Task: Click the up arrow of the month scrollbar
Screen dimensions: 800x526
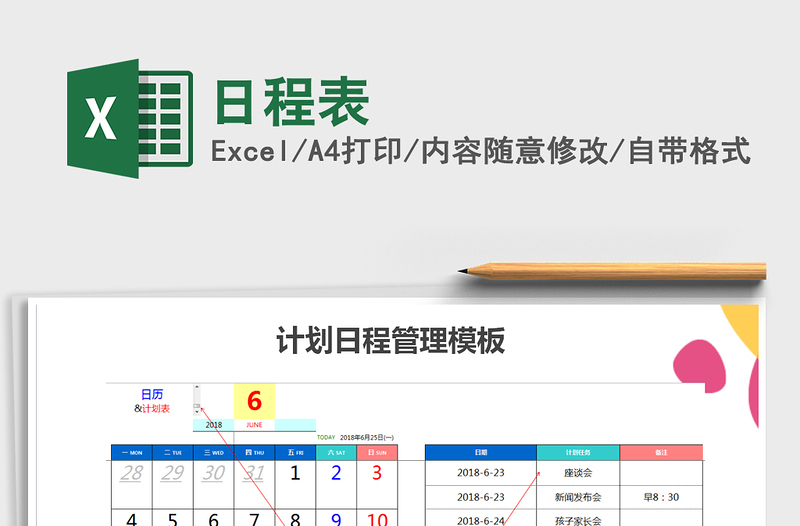Action: [197, 387]
